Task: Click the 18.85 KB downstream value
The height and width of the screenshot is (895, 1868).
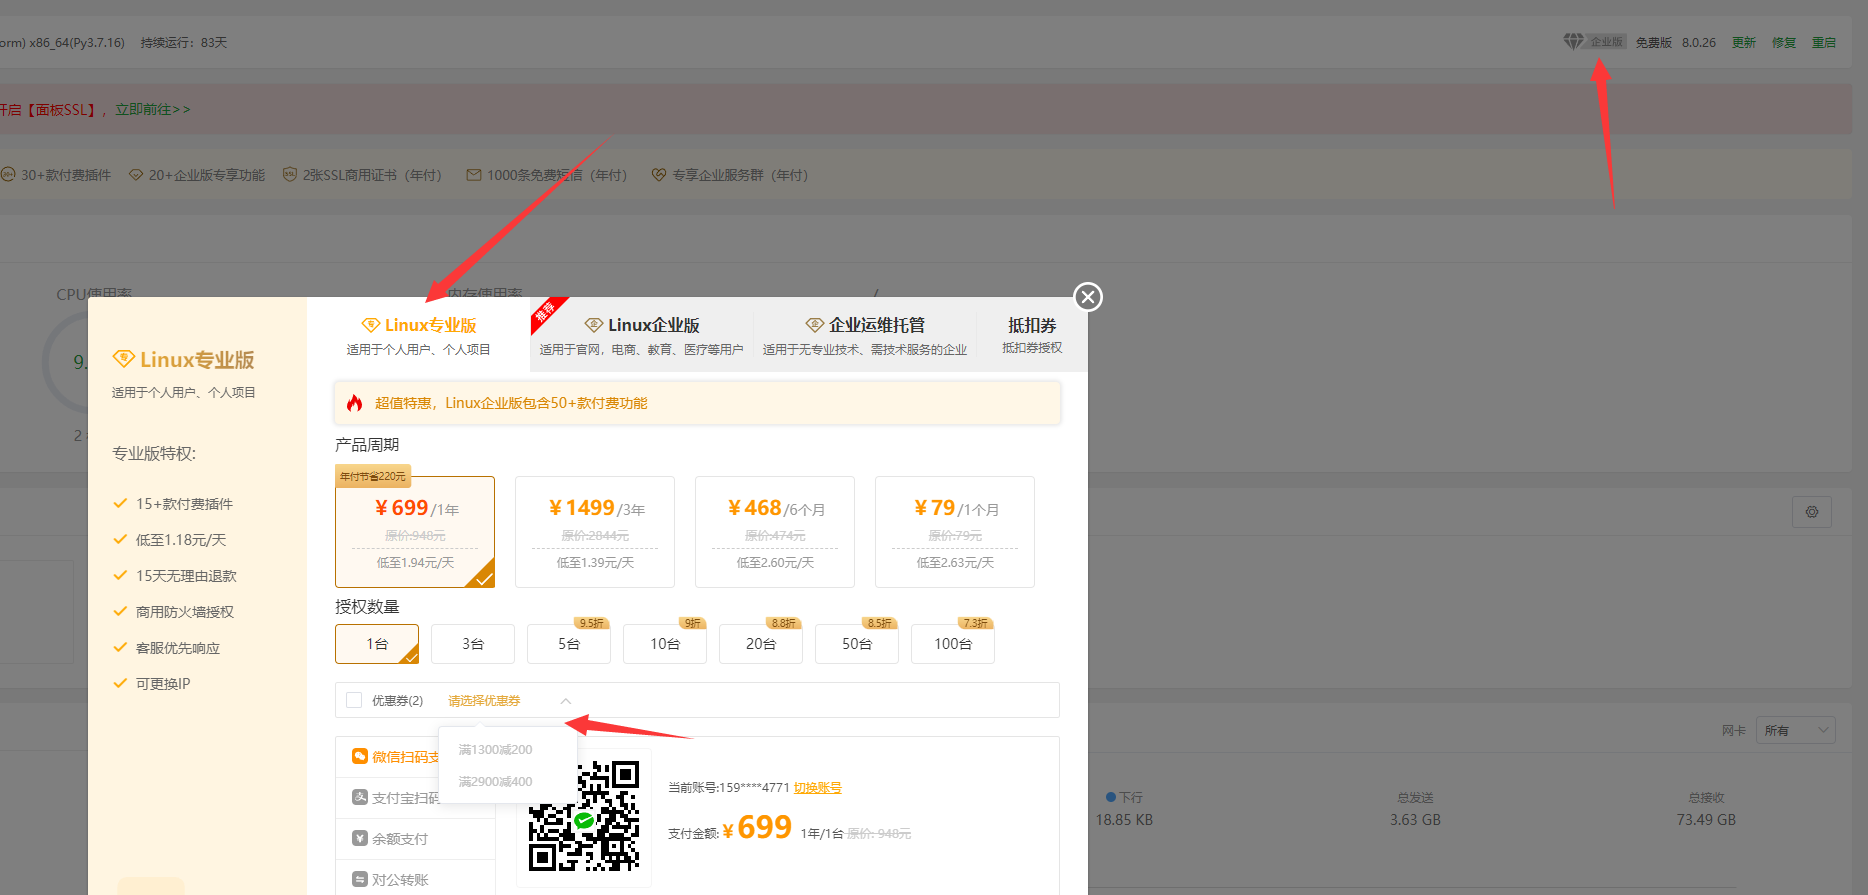Action: coord(1124,820)
